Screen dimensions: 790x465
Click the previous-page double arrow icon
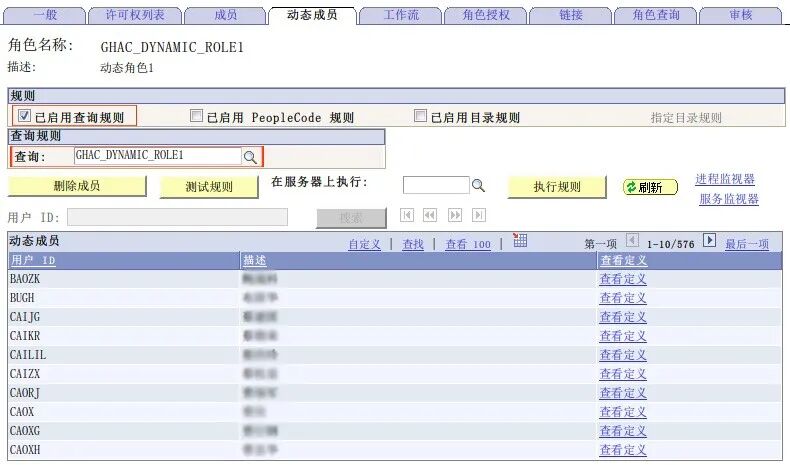point(430,215)
